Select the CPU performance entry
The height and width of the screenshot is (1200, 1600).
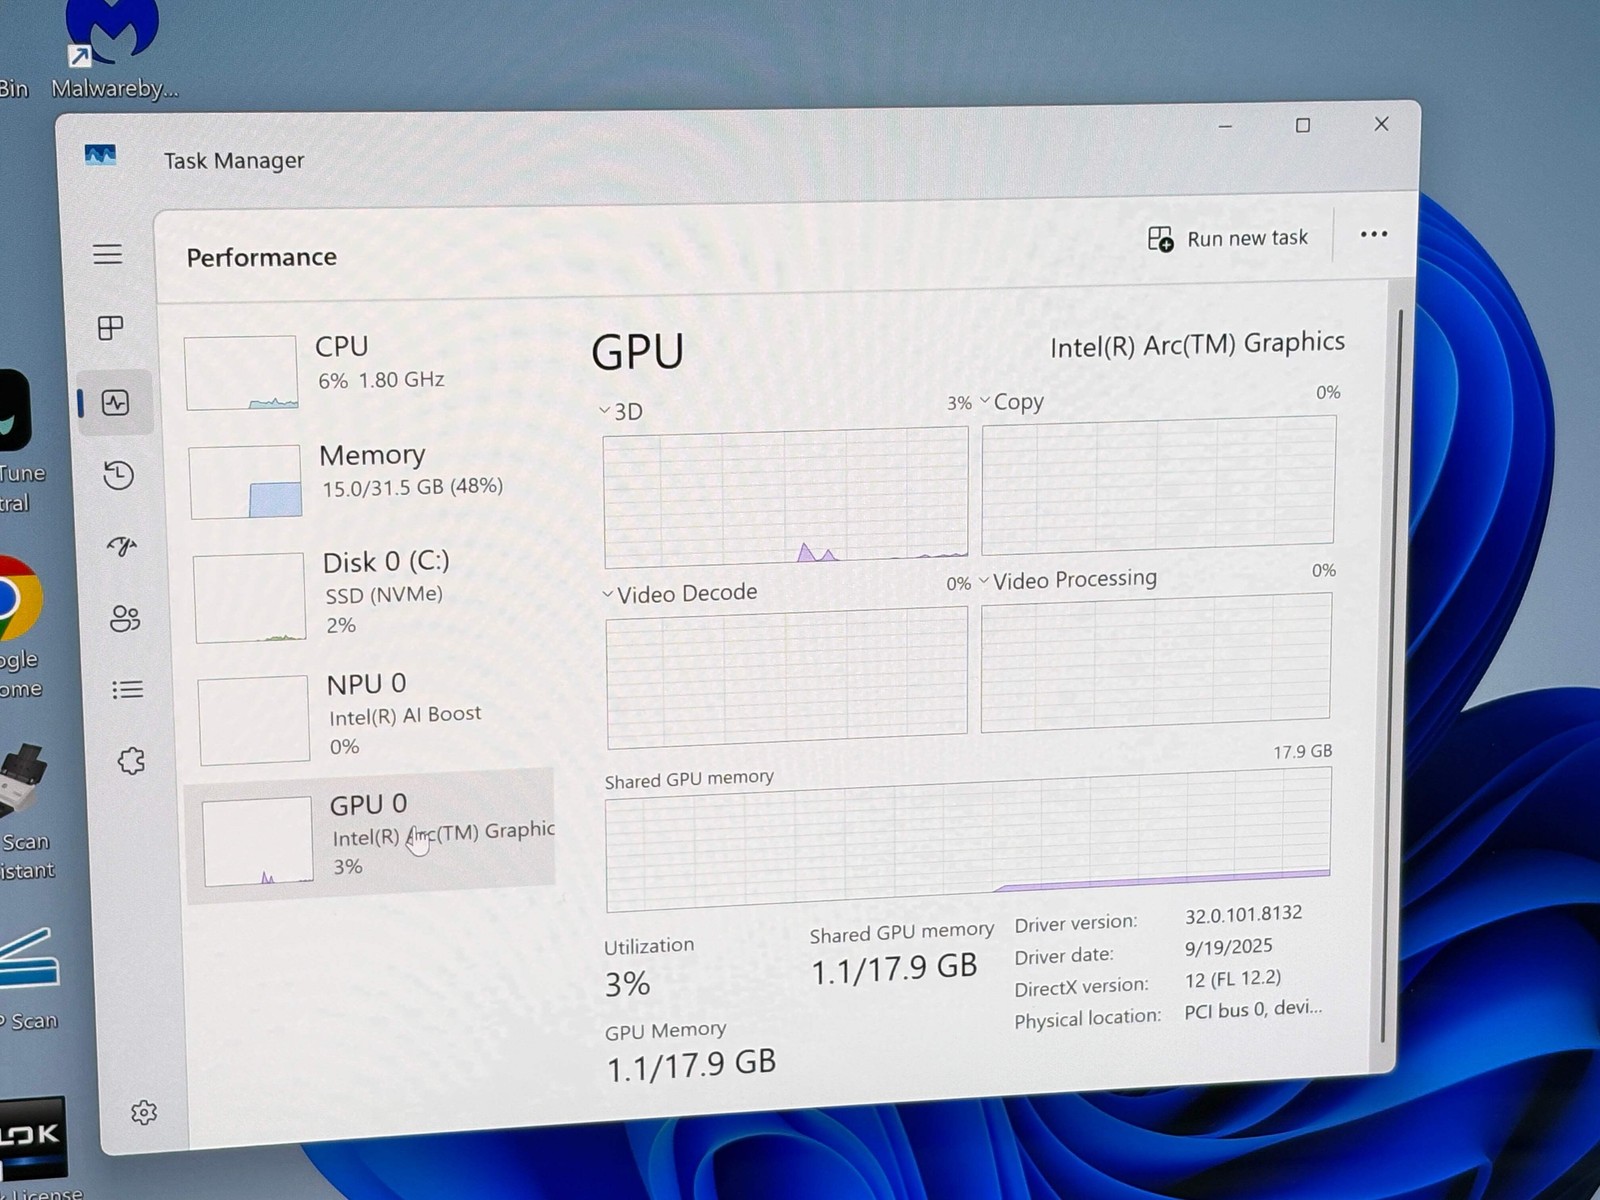point(368,372)
